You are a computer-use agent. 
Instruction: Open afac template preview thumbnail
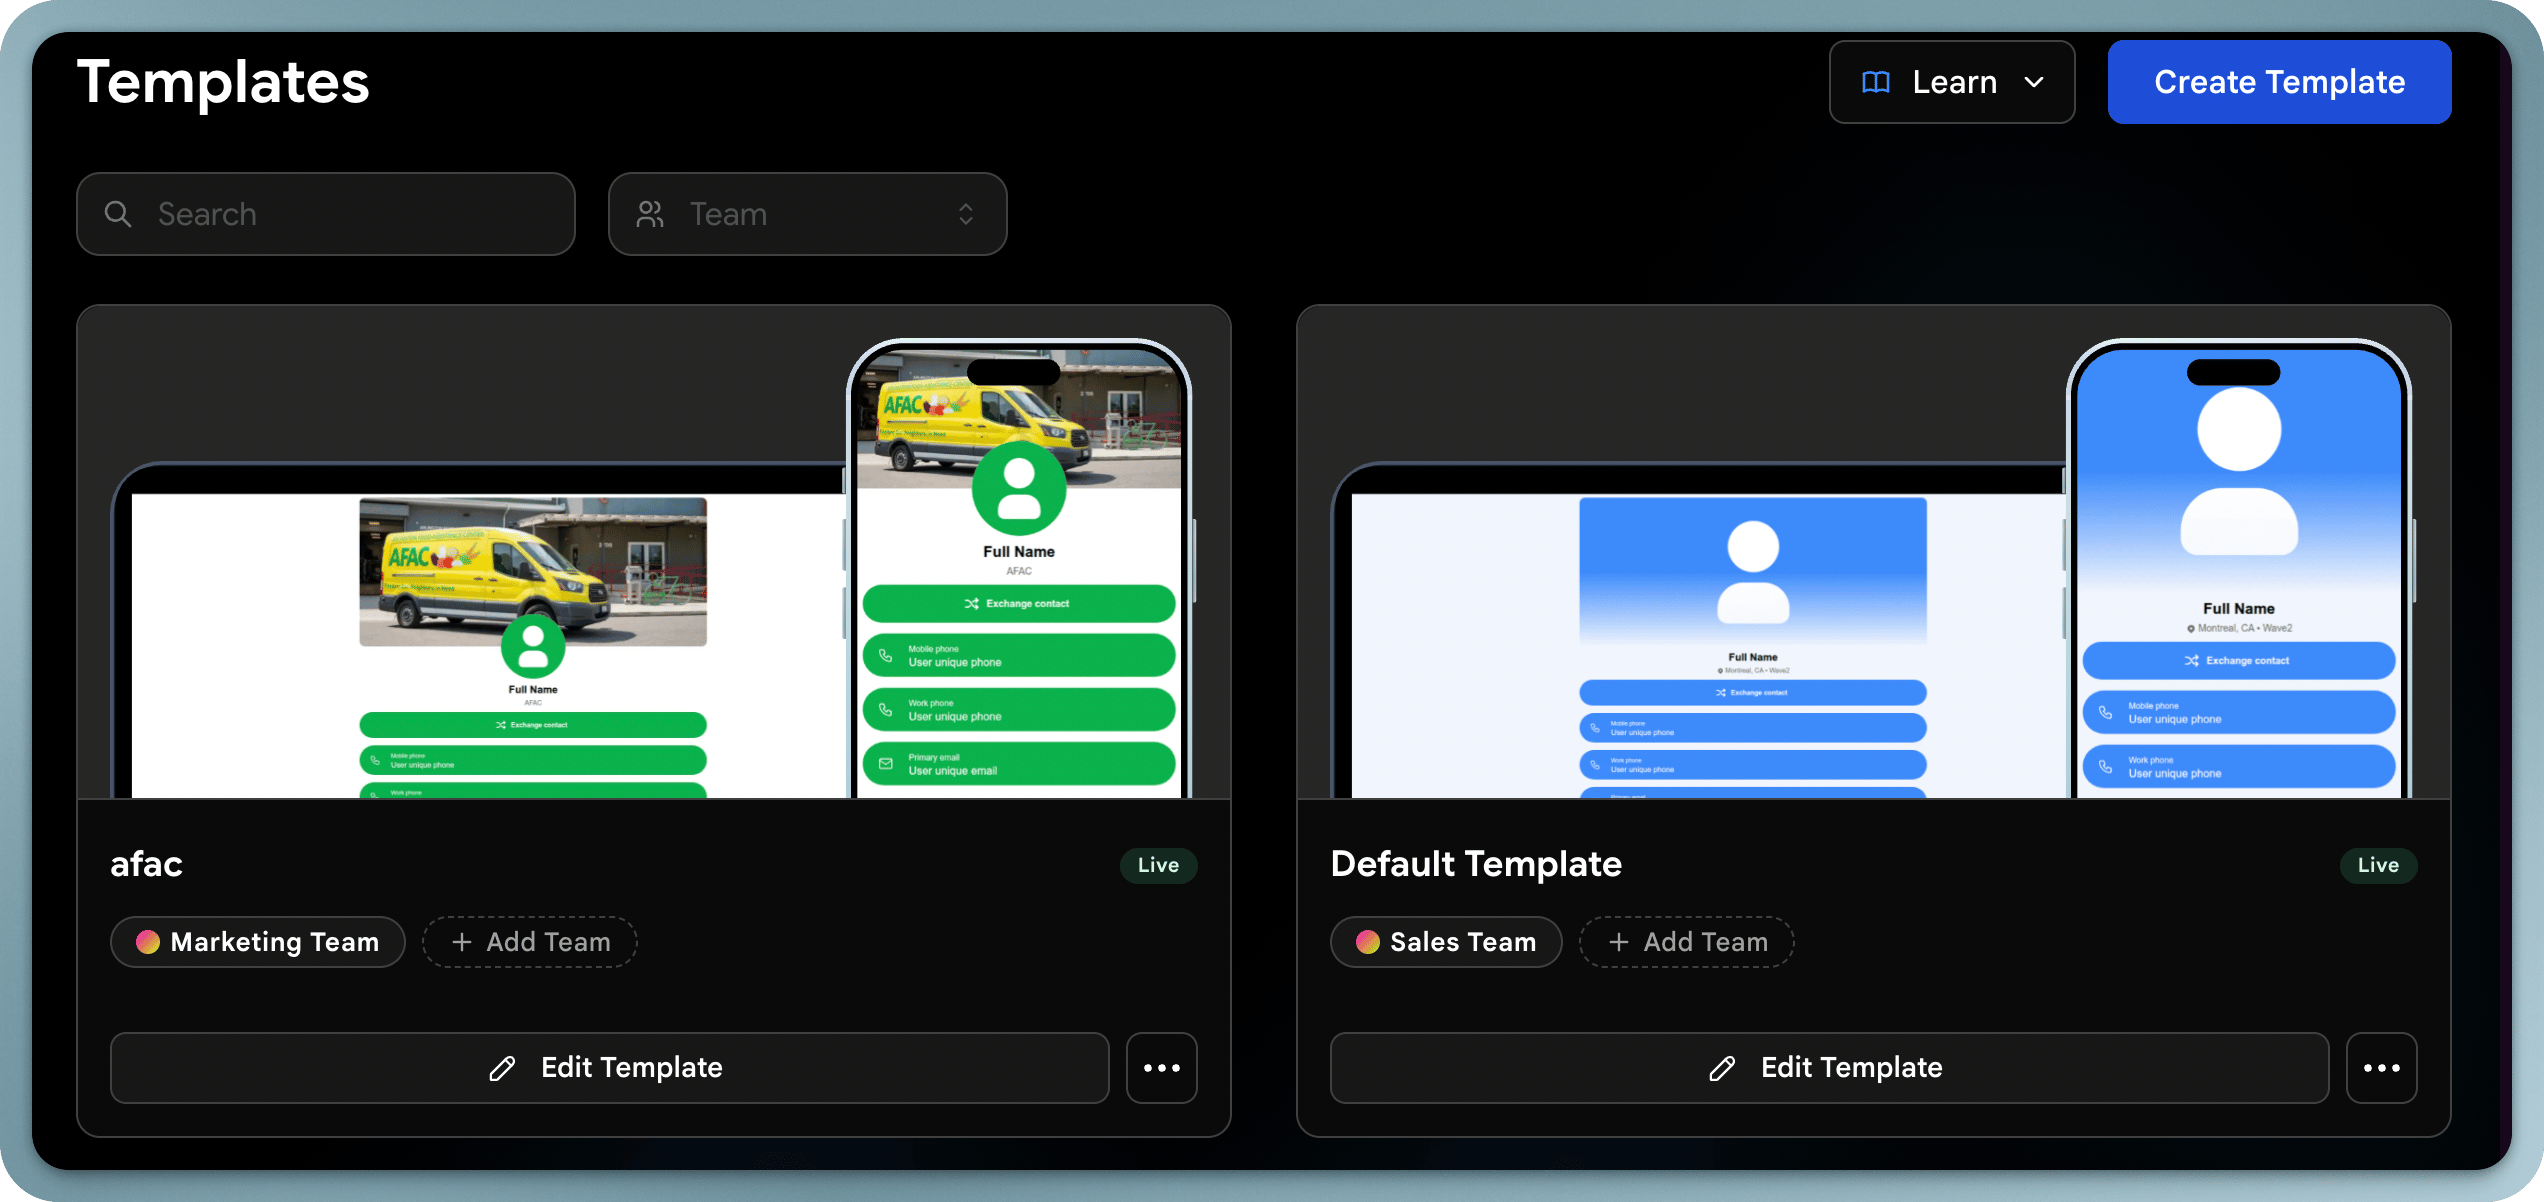[654, 552]
